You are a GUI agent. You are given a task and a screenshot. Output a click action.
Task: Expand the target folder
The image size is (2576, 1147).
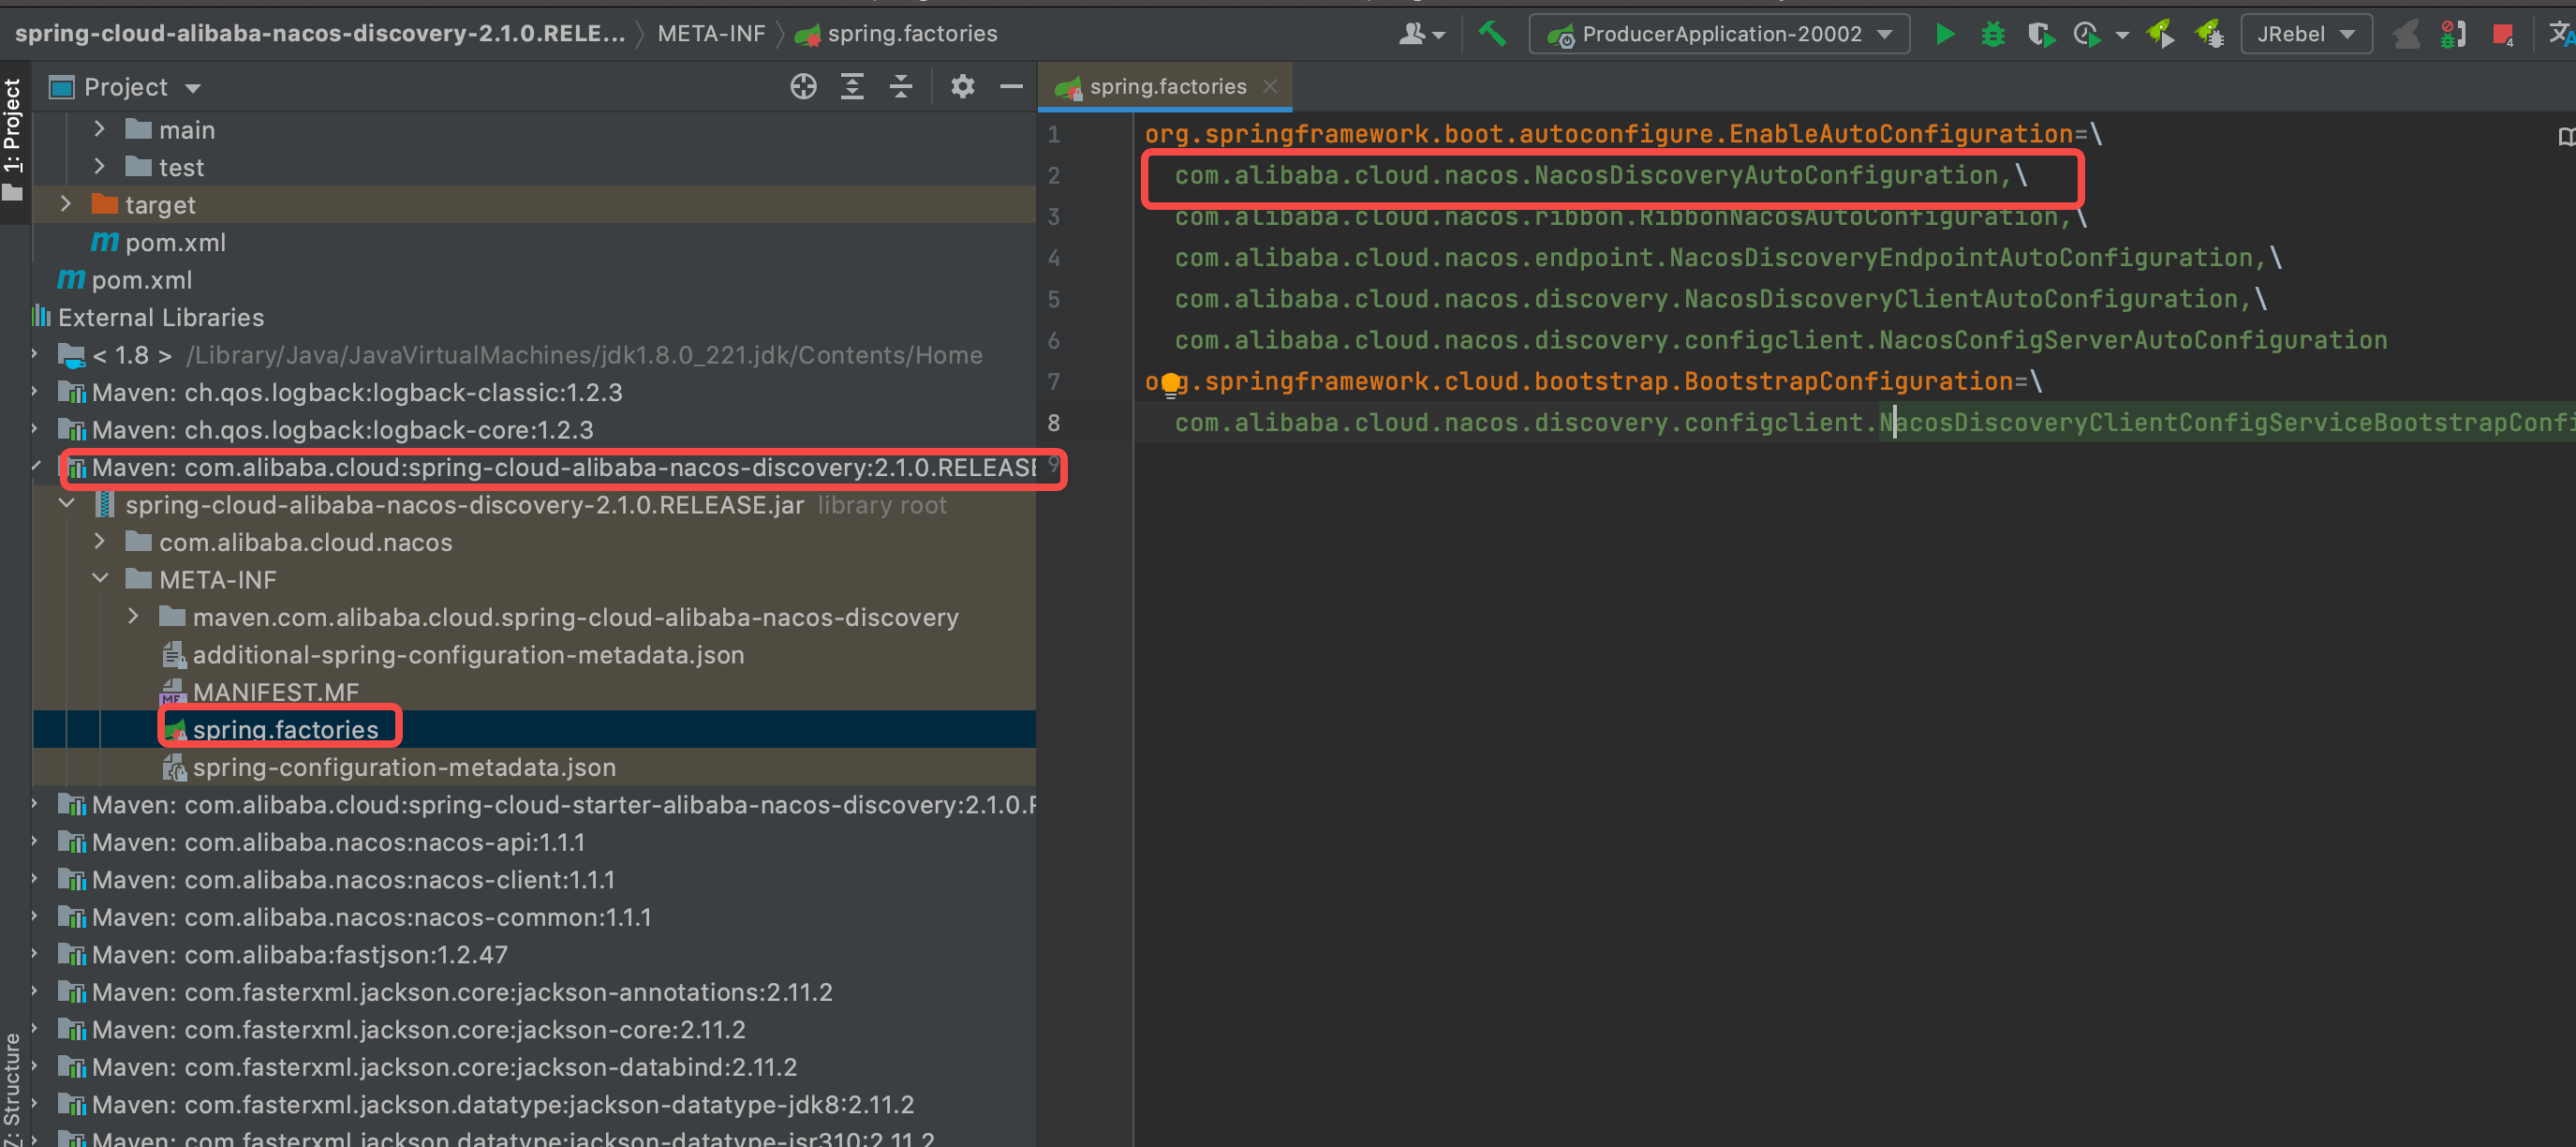[x=65, y=204]
